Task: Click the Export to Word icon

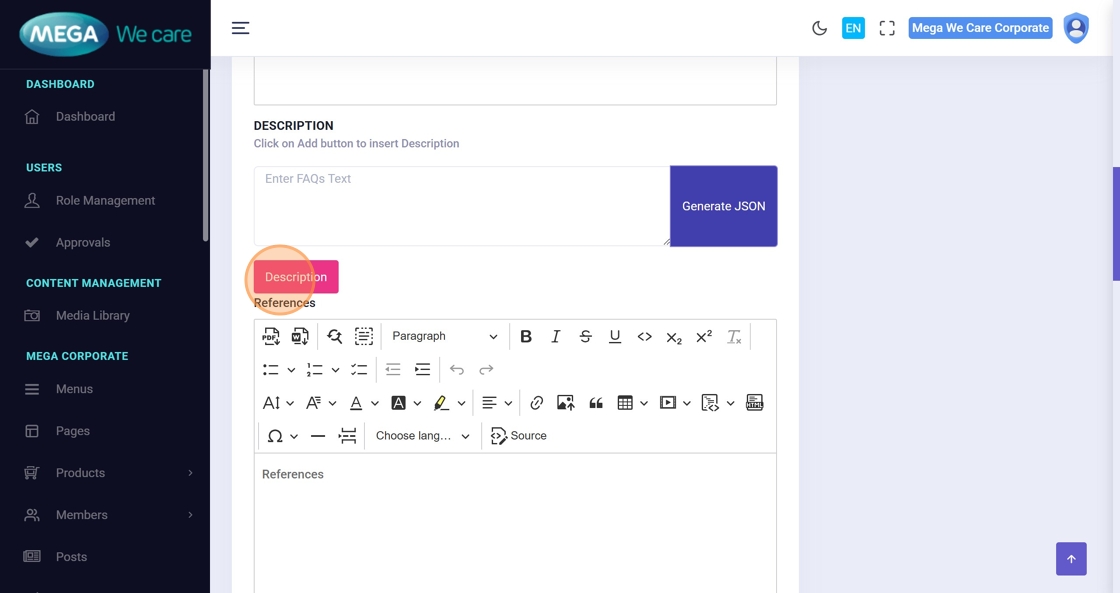Action: tap(300, 337)
